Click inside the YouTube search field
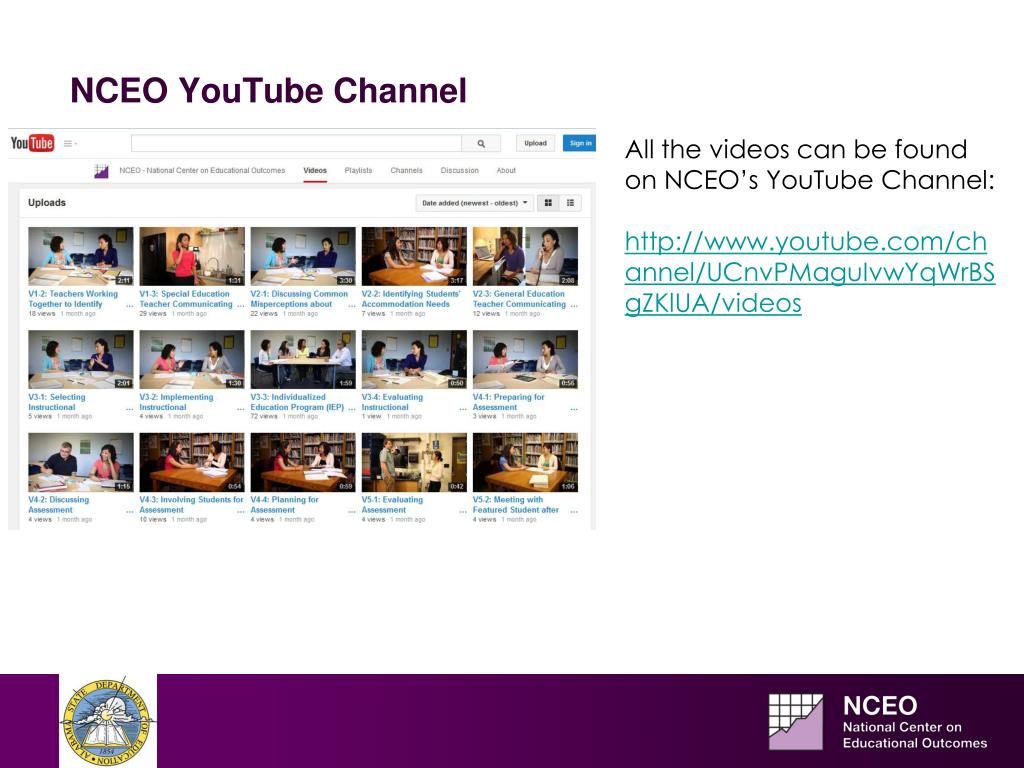 tap(296, 143)
